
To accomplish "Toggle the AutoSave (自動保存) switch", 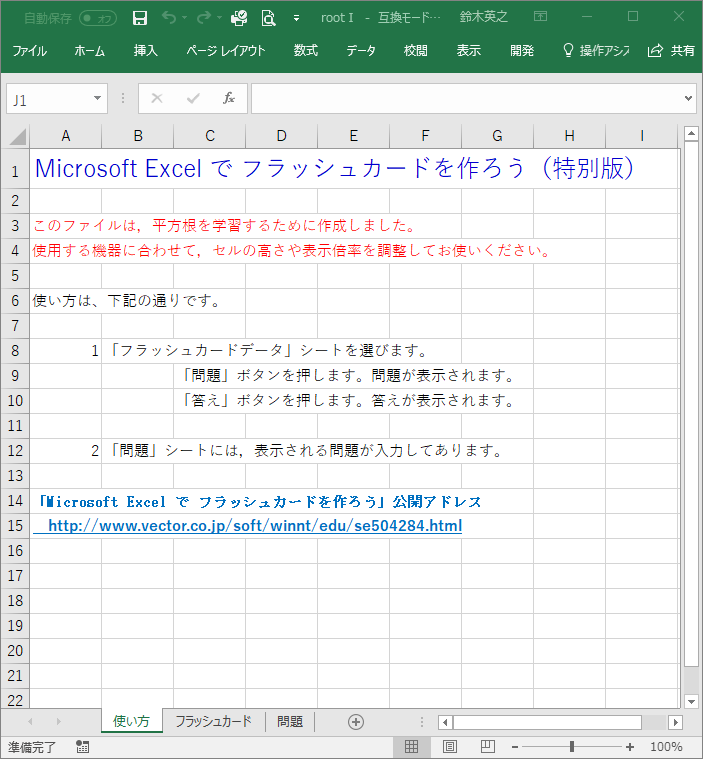I will [x=97, y=17].
